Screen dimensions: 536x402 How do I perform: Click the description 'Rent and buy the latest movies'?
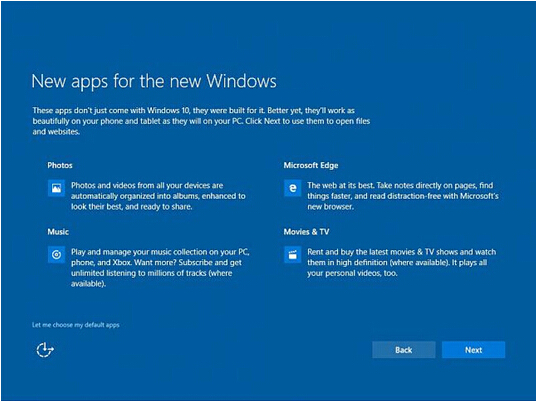[x=401, y=263]
